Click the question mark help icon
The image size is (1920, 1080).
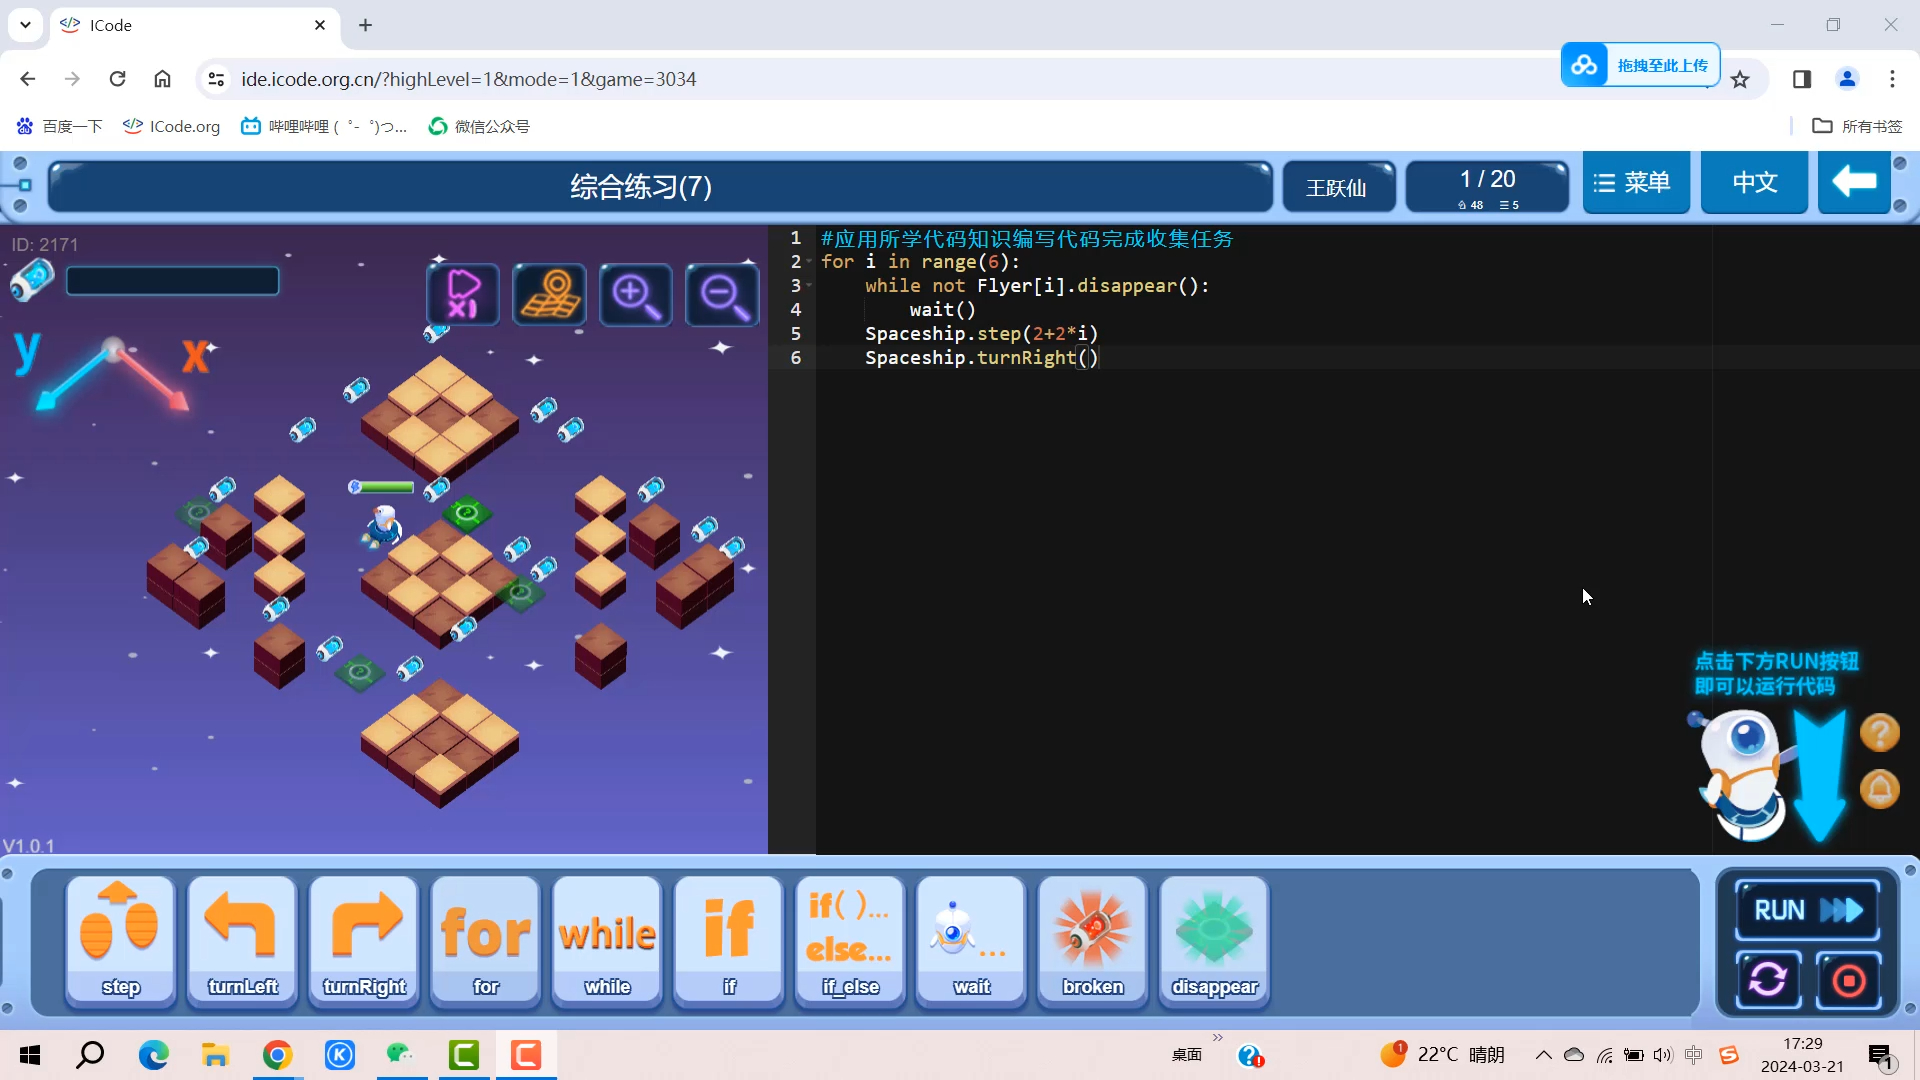(x=1879, y=733)
